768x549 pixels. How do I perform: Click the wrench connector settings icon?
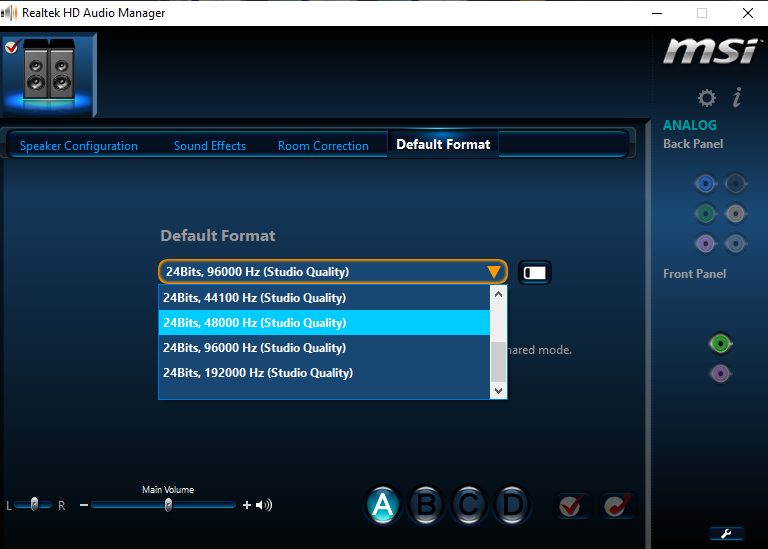[x=726, y=533]
